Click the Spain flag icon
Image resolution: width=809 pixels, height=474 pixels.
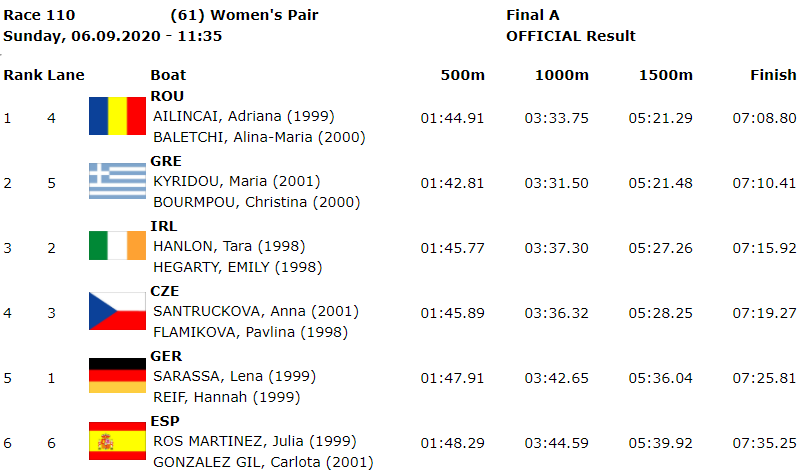point(117,441)
